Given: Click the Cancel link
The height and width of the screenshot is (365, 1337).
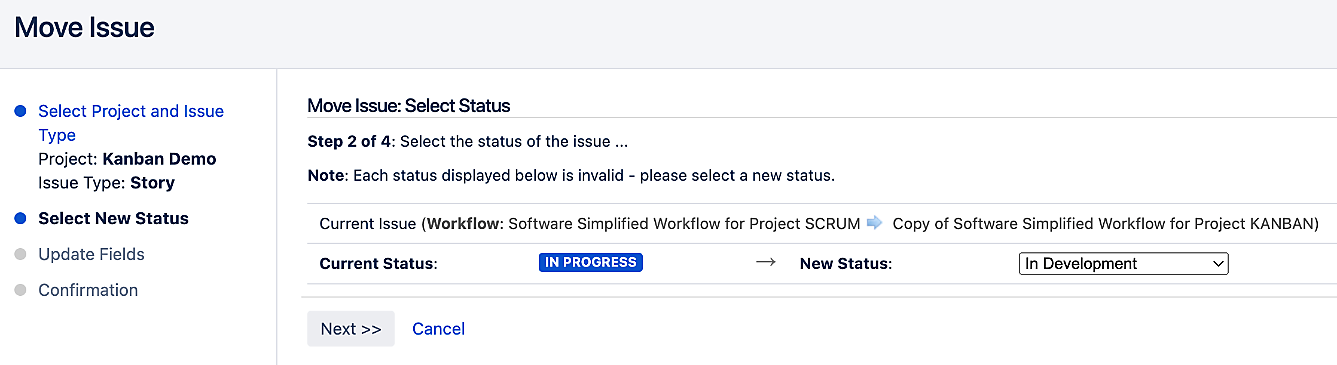Looking at the screenshot, I should (438, 329).
